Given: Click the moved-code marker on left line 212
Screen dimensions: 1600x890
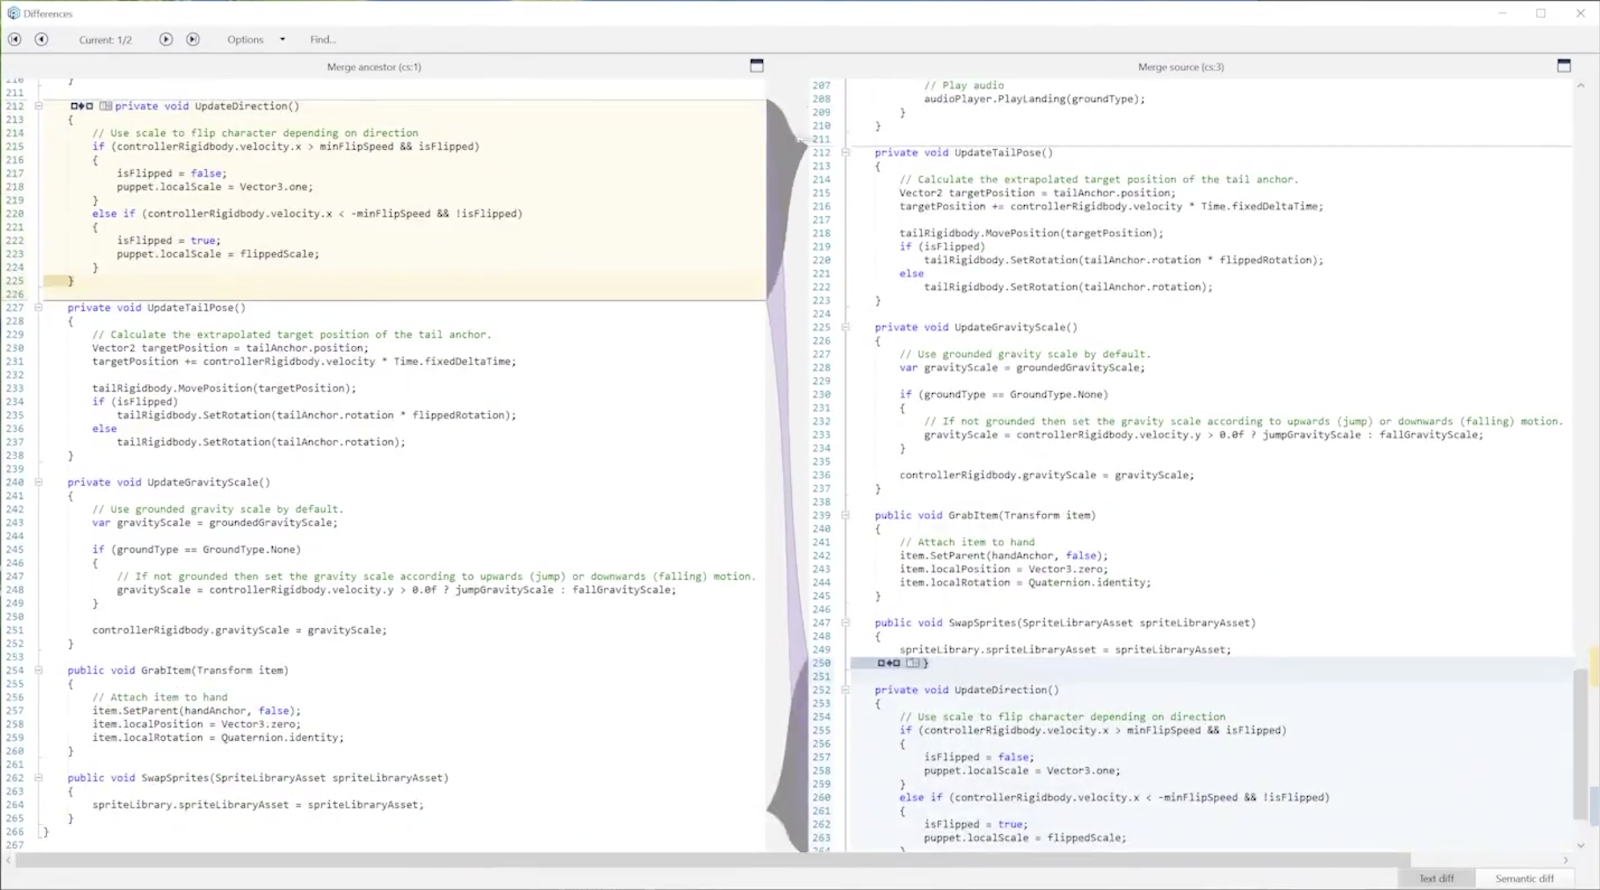Looking at the screenshot, I should [82, 106].
